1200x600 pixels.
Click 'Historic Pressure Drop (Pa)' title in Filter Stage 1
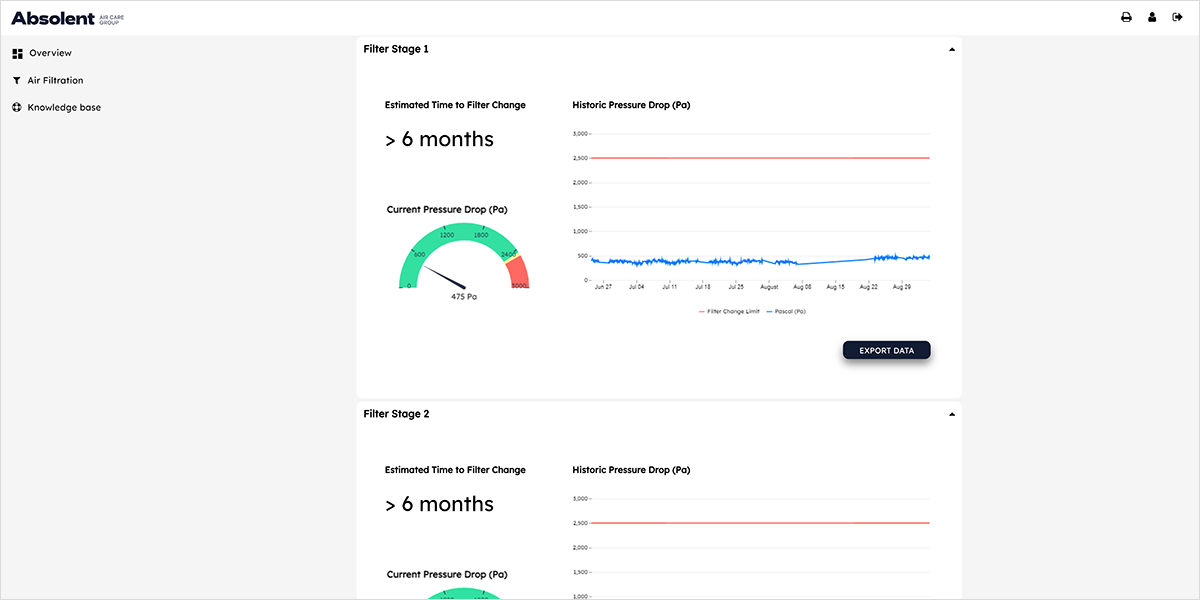click(x=631, y=105)
